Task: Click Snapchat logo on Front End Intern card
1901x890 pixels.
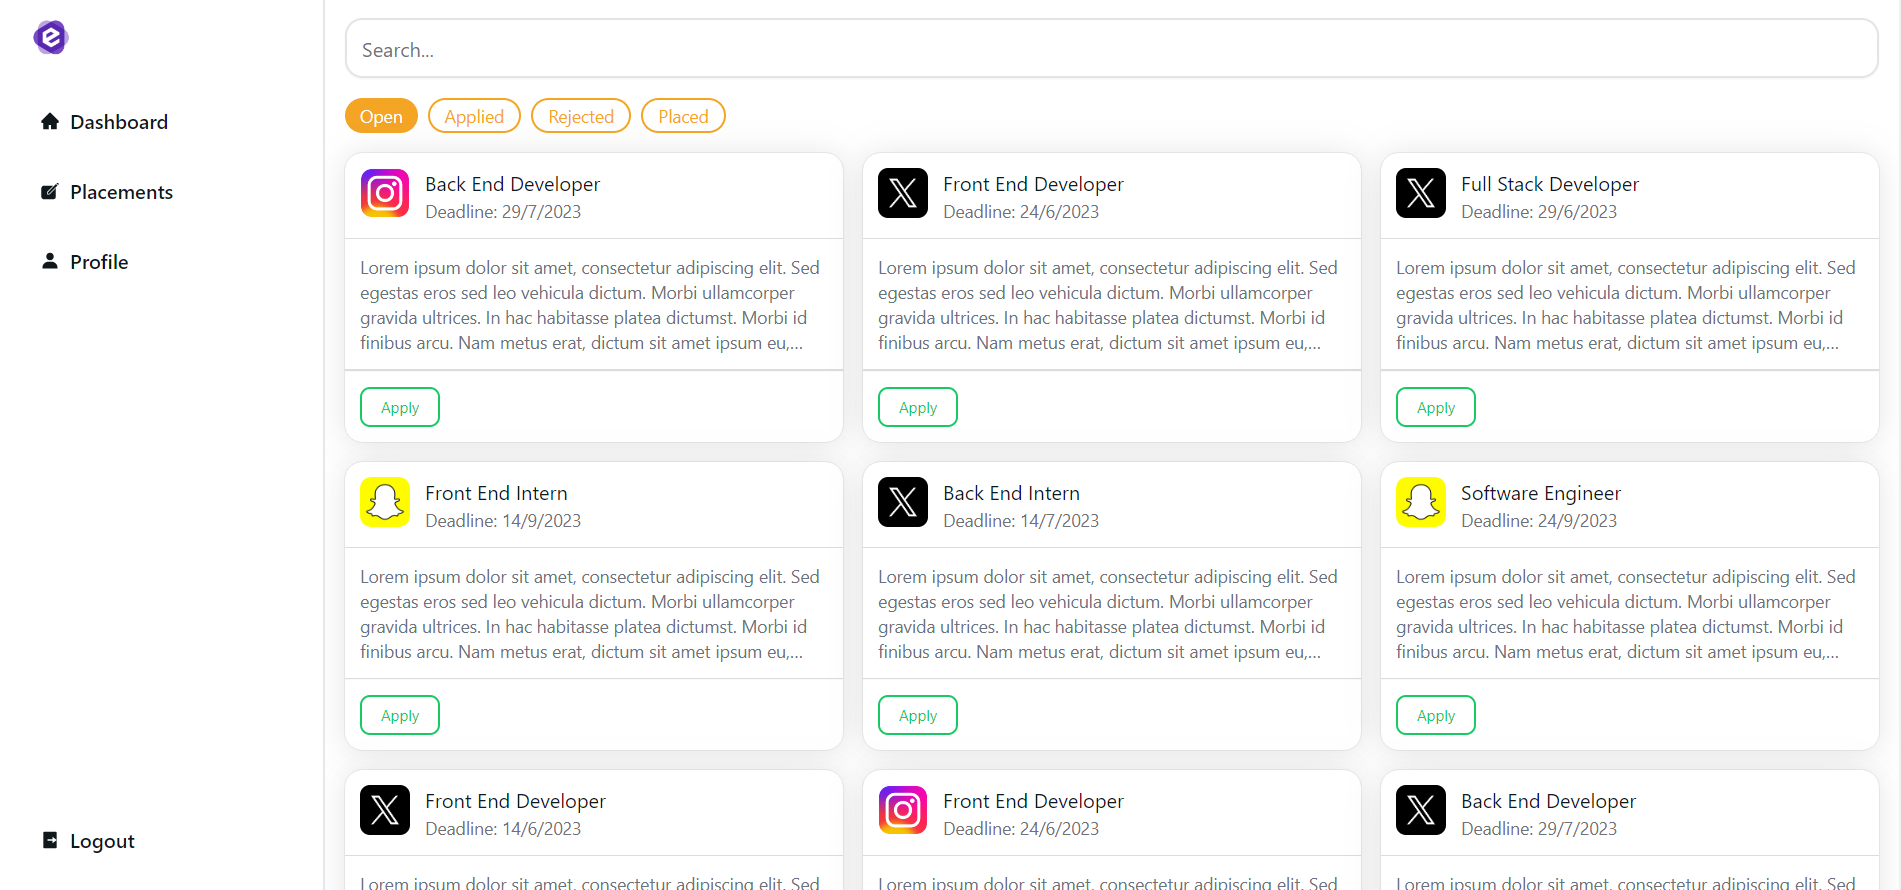Action: tap(385, 502)
